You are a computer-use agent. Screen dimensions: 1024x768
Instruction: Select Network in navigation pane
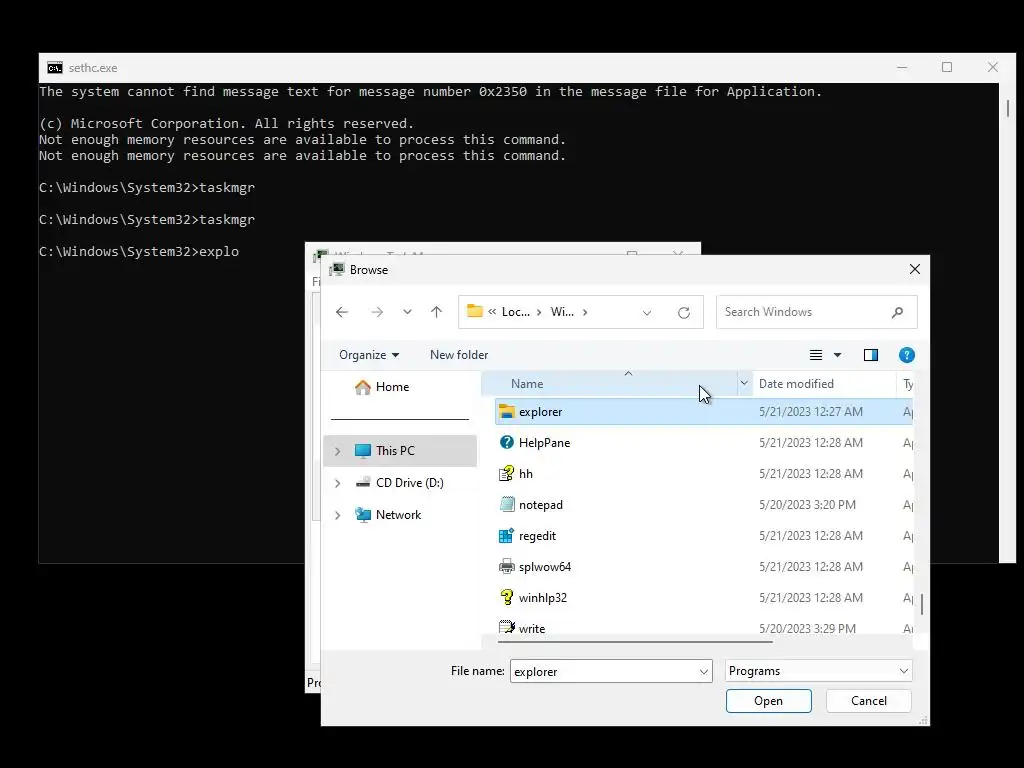point(398,515)
